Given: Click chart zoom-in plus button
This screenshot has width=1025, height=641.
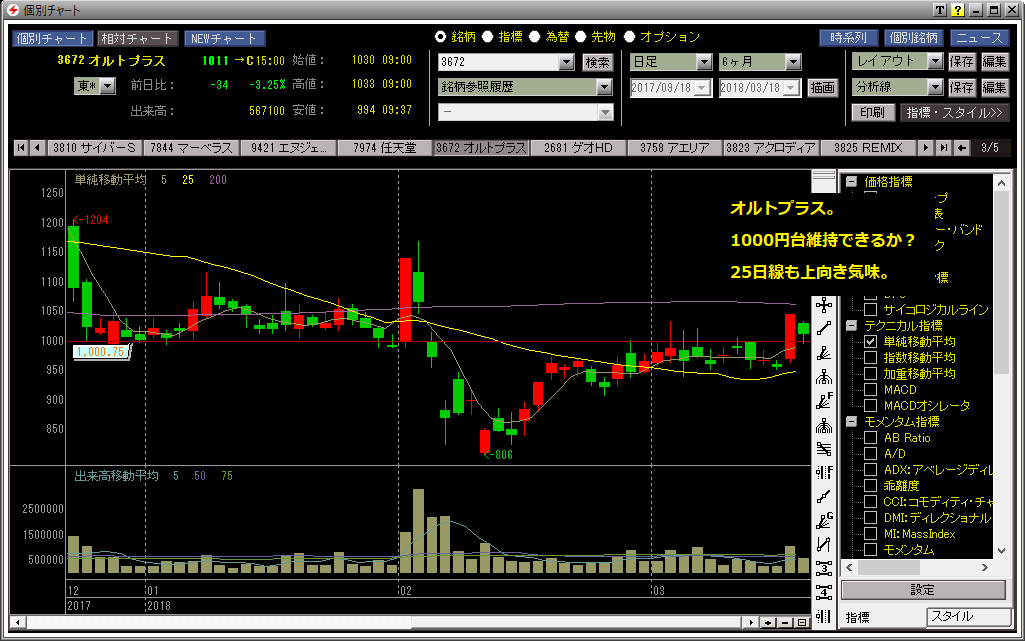Looking at the screenshot, I should (x=768, y=623).
